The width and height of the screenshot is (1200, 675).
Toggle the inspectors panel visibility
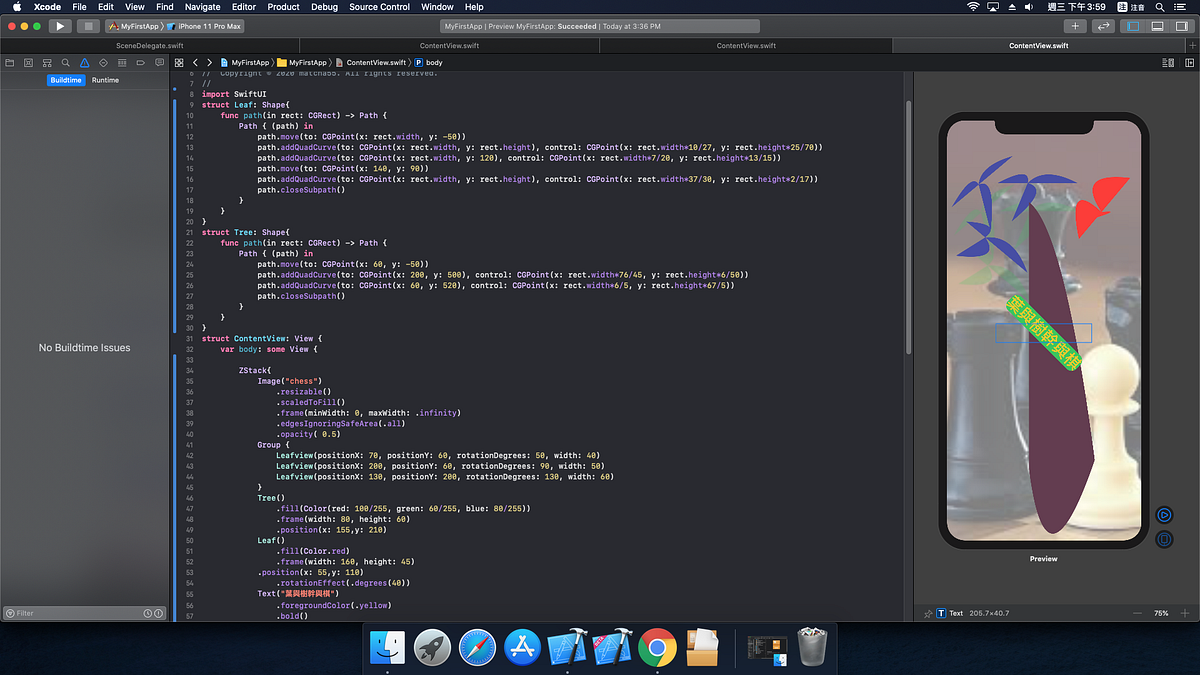[x=1181, y=26]
